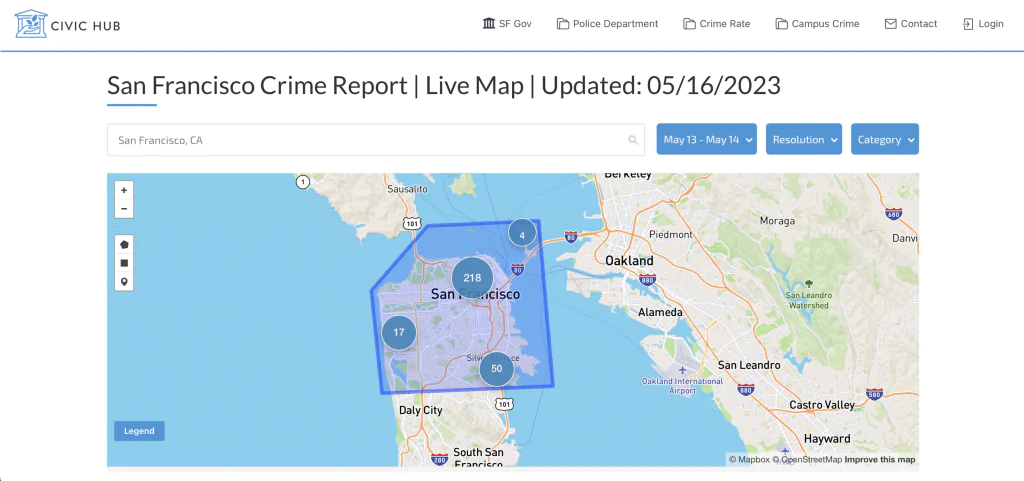This screenshot has height=481, width=1024.
Task: Go to the Crime Rate page
Action: 716,24
